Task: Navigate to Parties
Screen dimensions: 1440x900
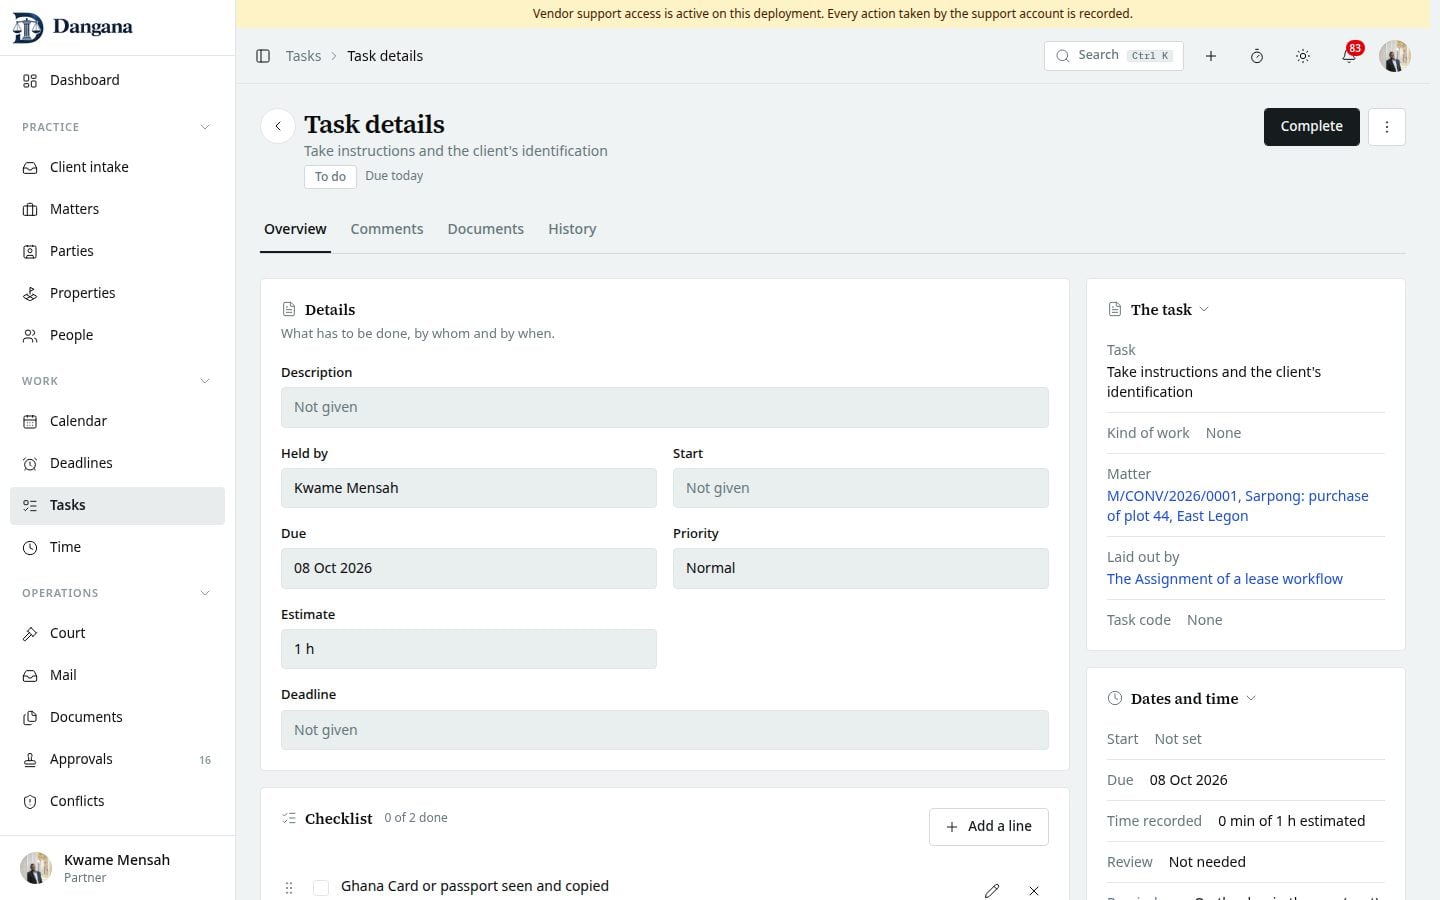Action: (x=117, y=251)
